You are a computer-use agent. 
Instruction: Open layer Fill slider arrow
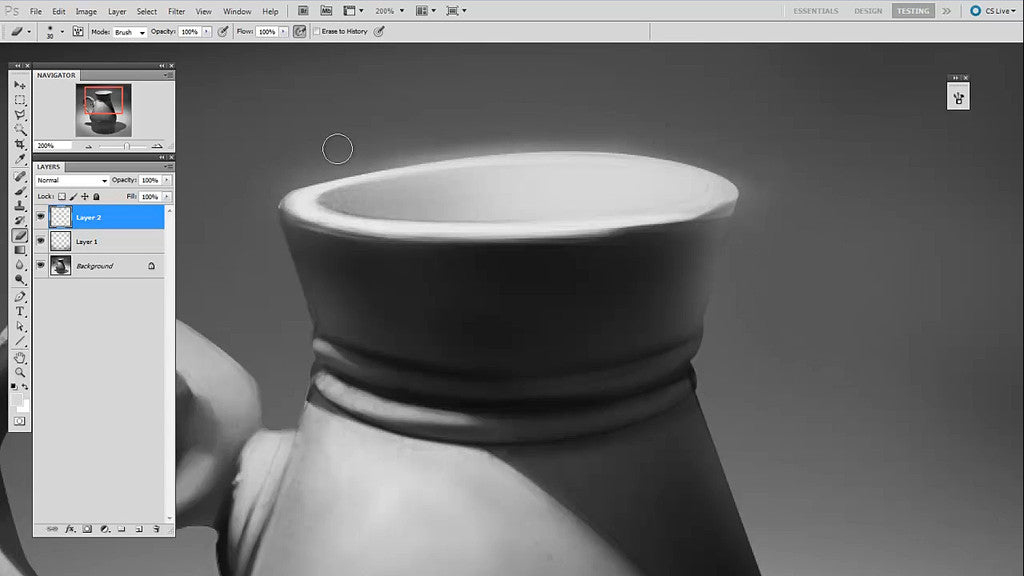click(x=167, y=197)
